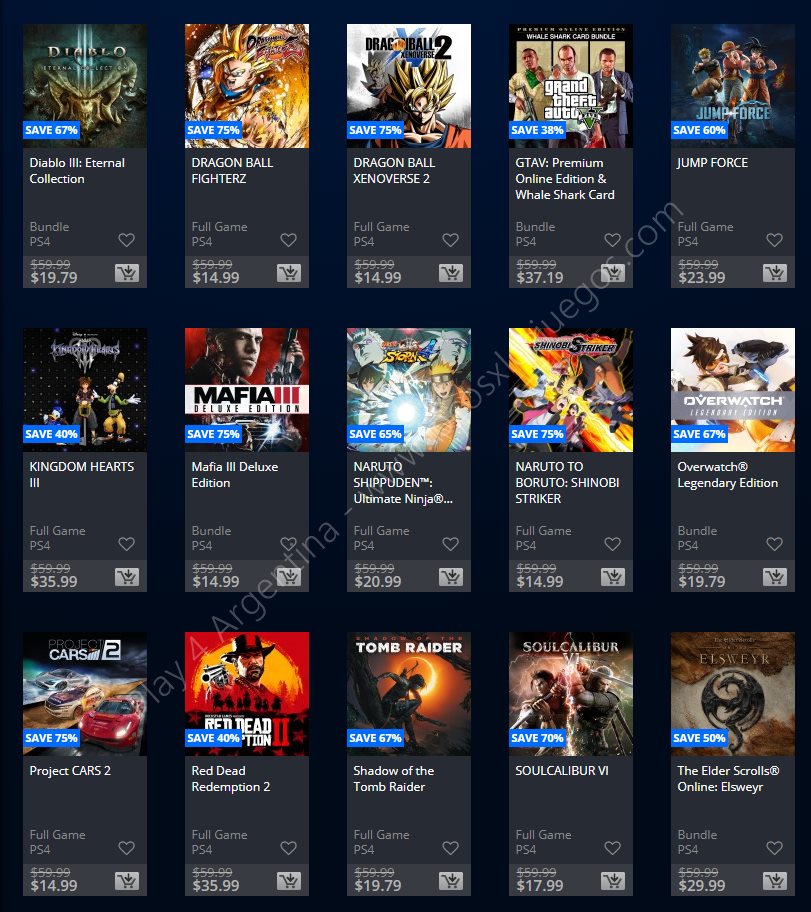Favorite Mafia III Deluxe Edition with heart
The width and height of the screenshot is (811, 912).
pyautogui.click(x=289, y=544)
